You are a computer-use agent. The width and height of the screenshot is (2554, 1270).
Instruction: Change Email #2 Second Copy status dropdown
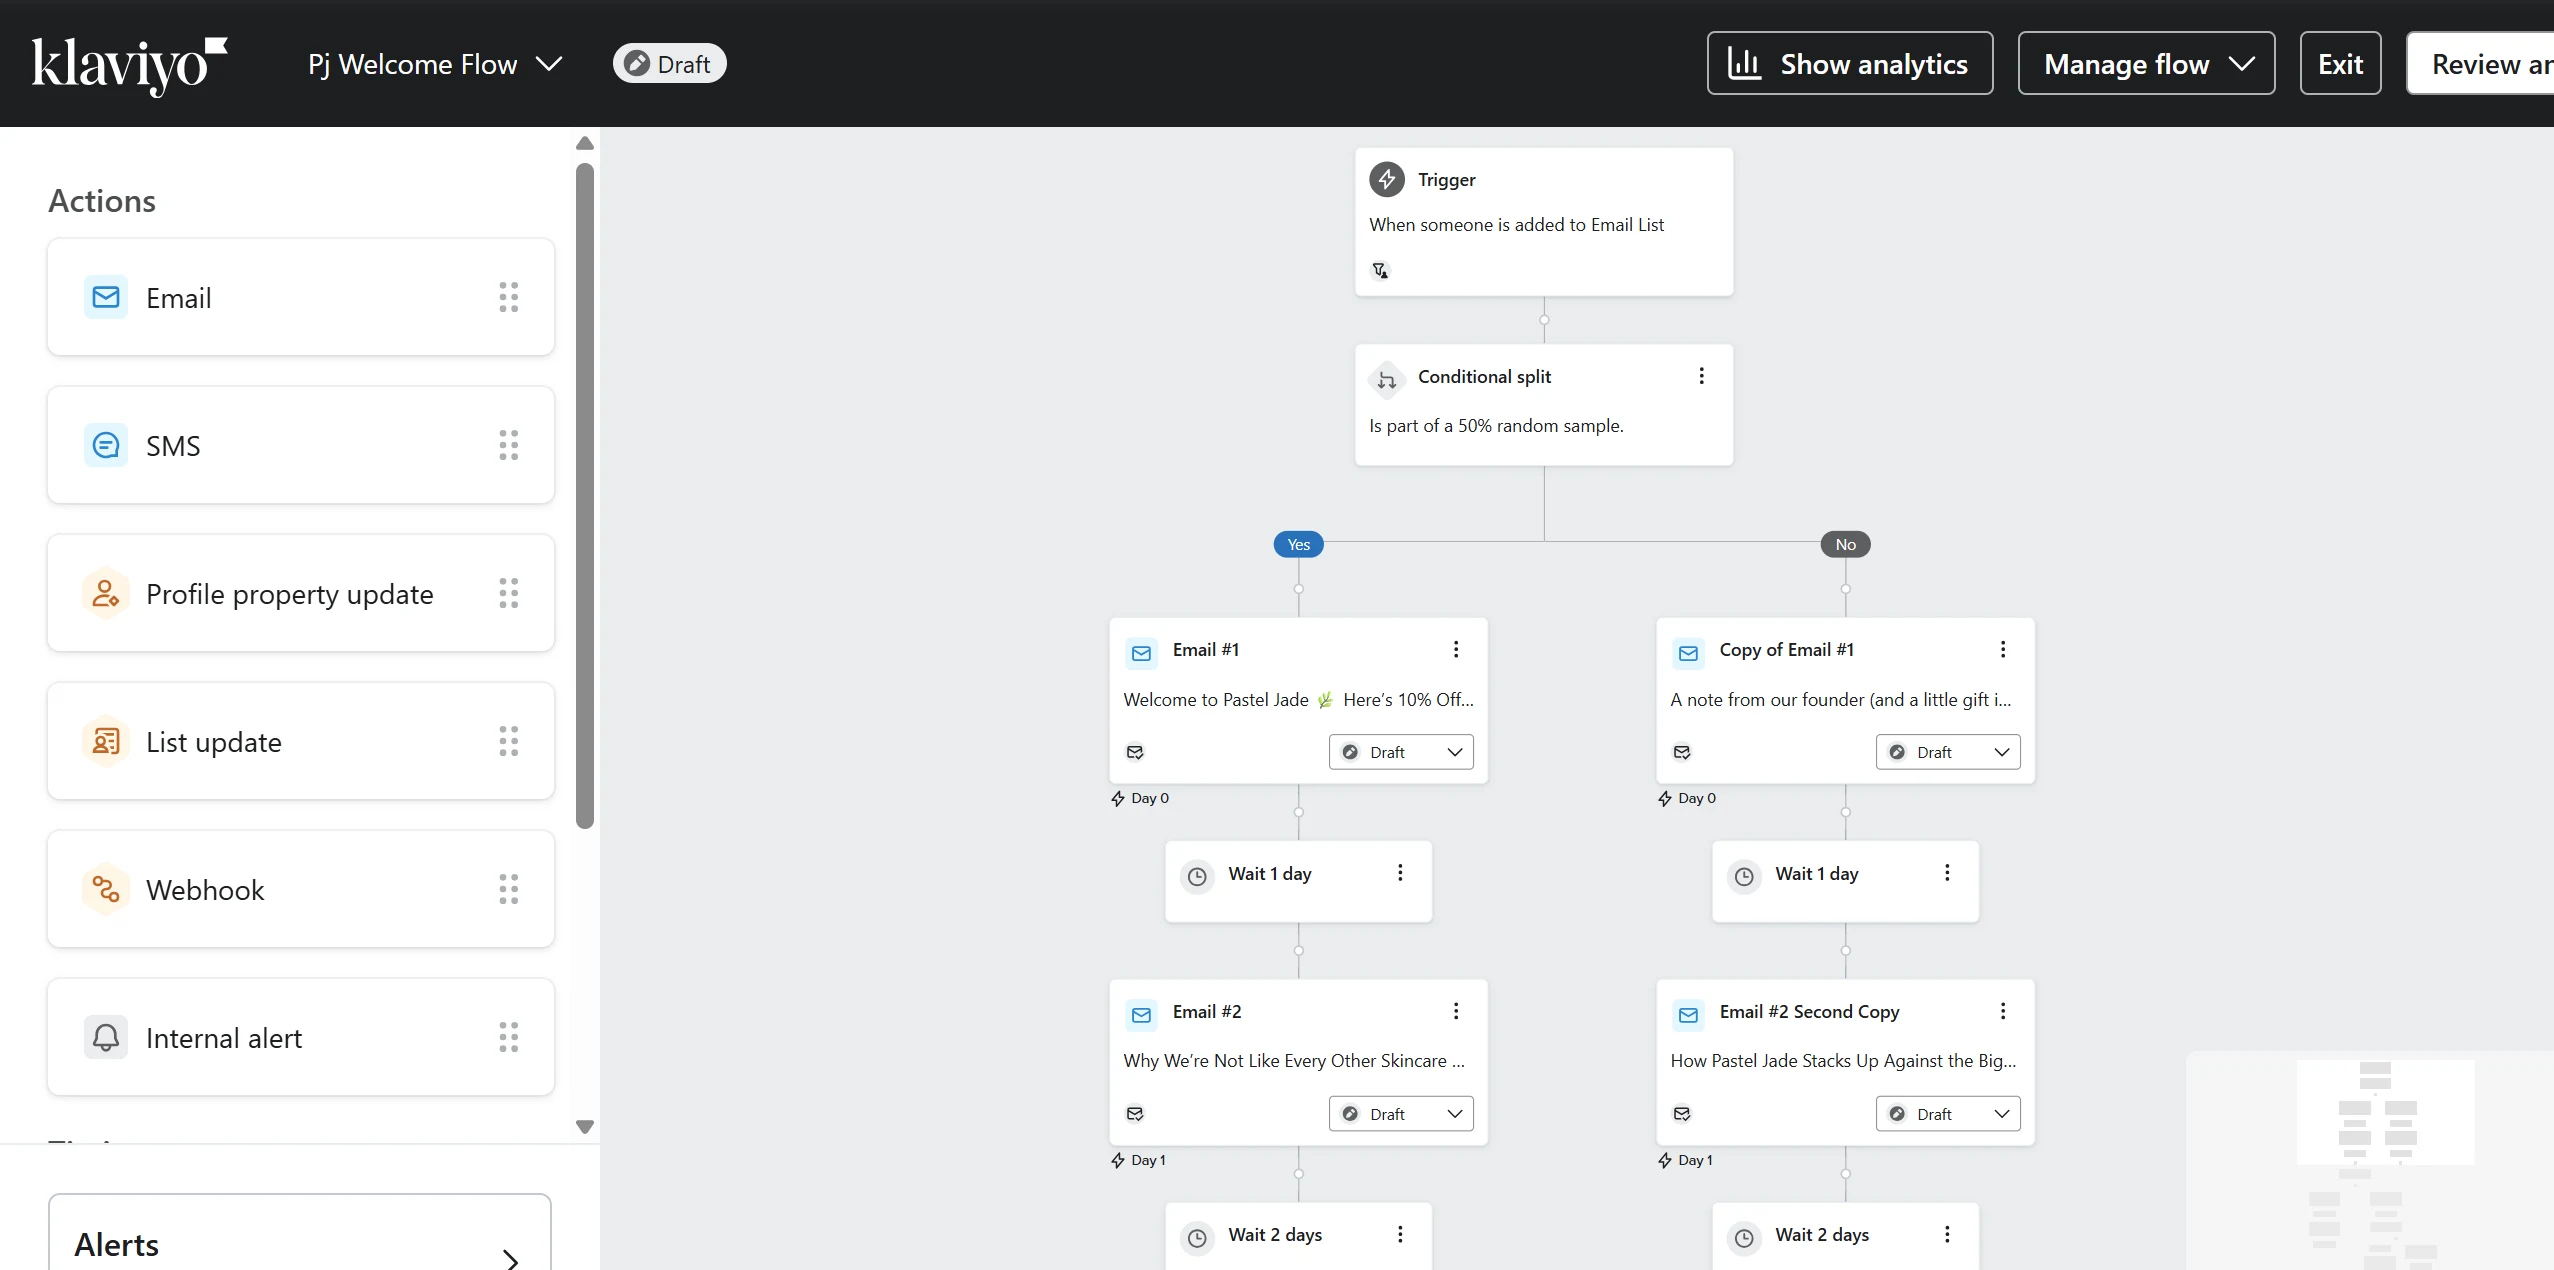pyautogui.click(x=1947, y=1114)
